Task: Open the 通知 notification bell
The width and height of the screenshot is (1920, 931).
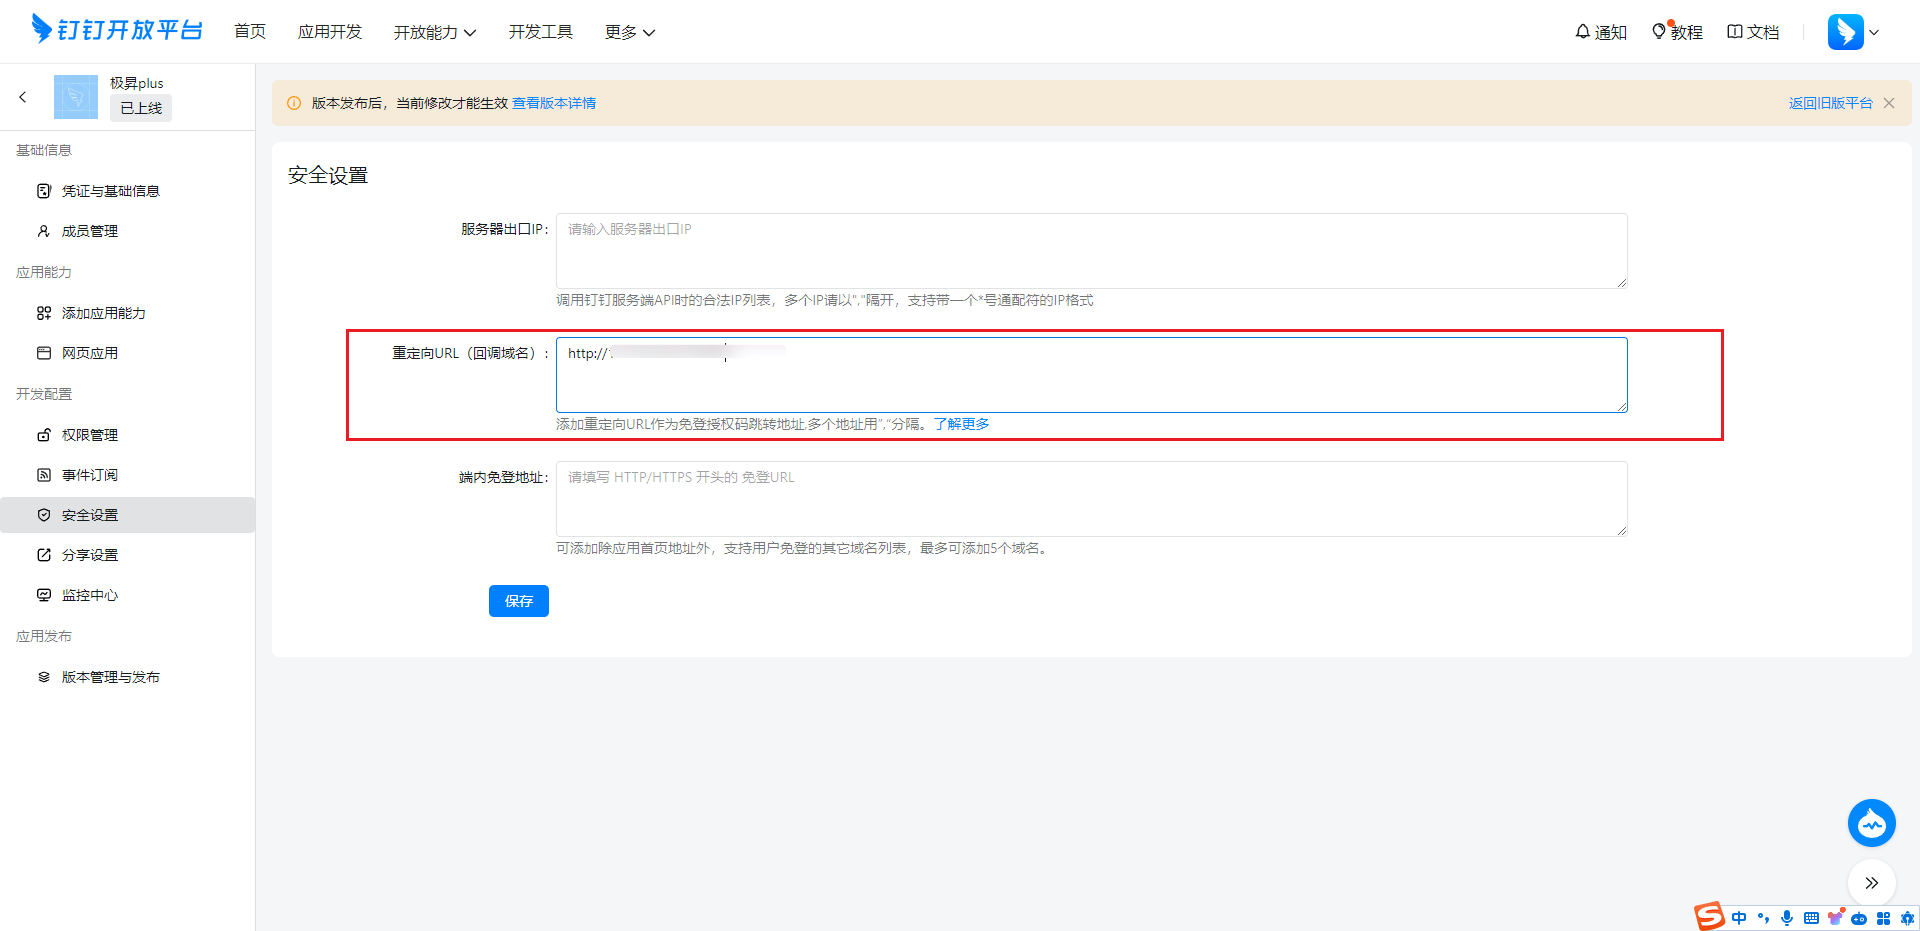Action: pos(1601,32)
